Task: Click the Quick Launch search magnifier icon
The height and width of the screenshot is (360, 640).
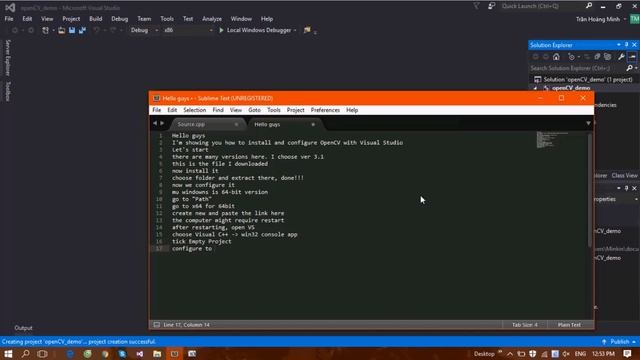Action: click(x=589, y=6)
